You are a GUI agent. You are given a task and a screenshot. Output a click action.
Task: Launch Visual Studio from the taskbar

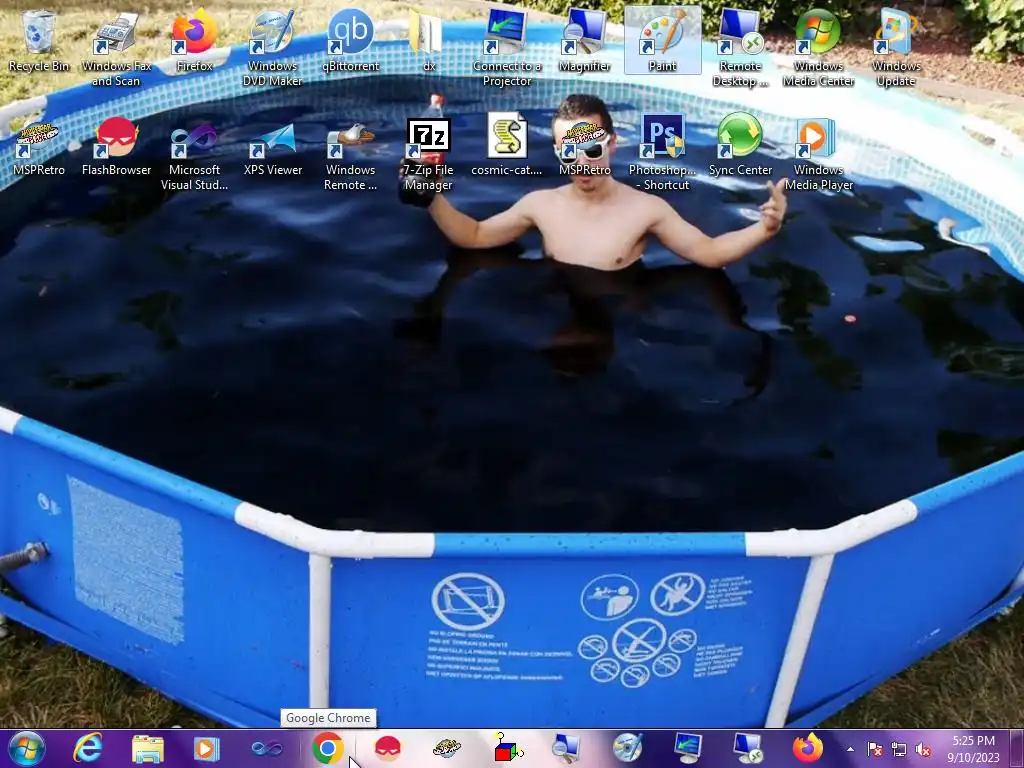point(267,748)
